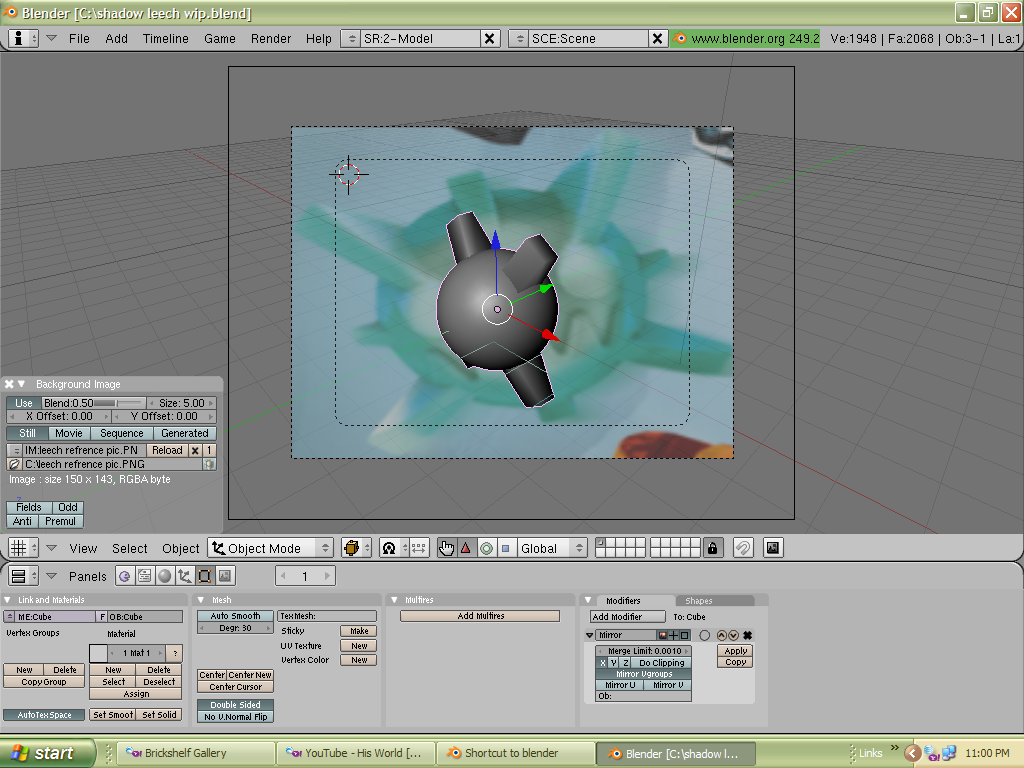Image resolution: width=1024 pixels, height=768 pixels.
Task: Click the Logic buttons pac-man icon
Action: point(125,575)
